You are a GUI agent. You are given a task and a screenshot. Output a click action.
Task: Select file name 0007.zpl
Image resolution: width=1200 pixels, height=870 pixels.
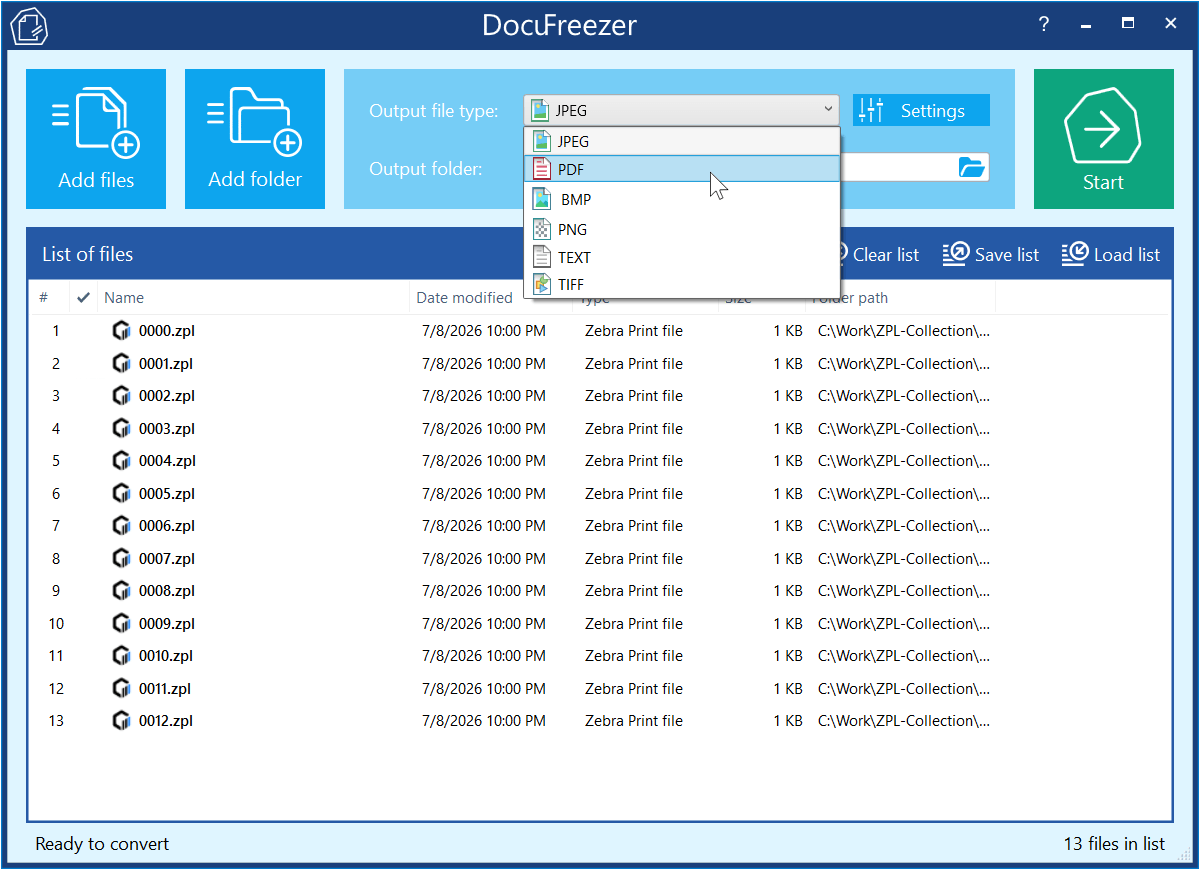[x=167, y=559]
